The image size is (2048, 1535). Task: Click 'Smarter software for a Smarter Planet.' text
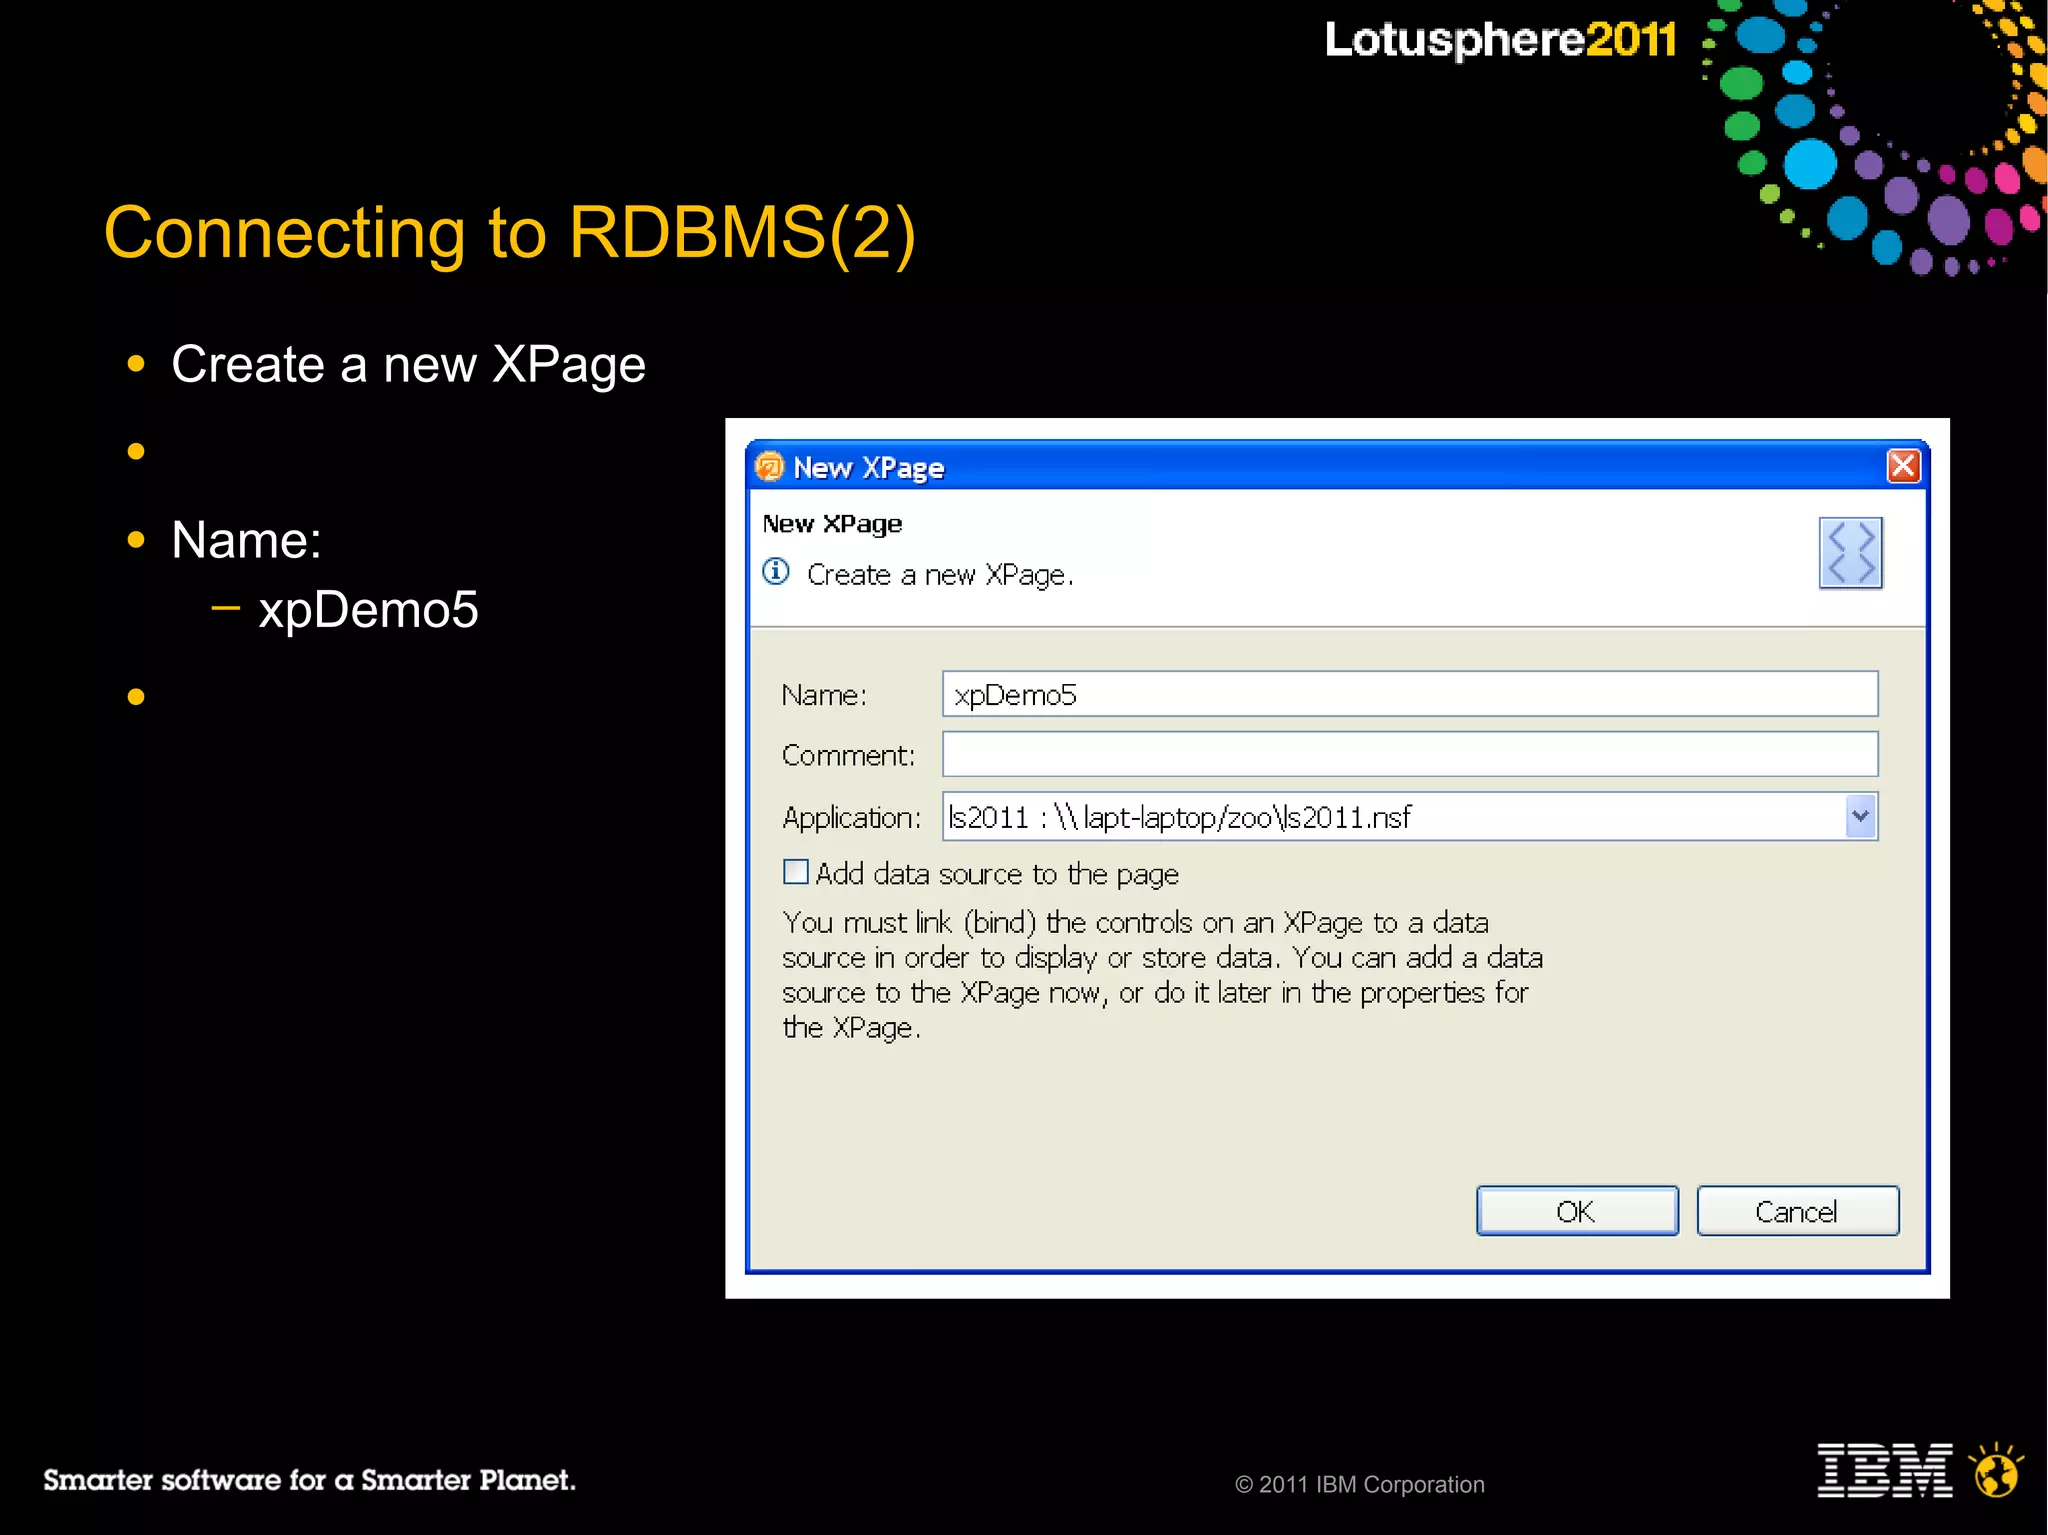point(309,1480)
